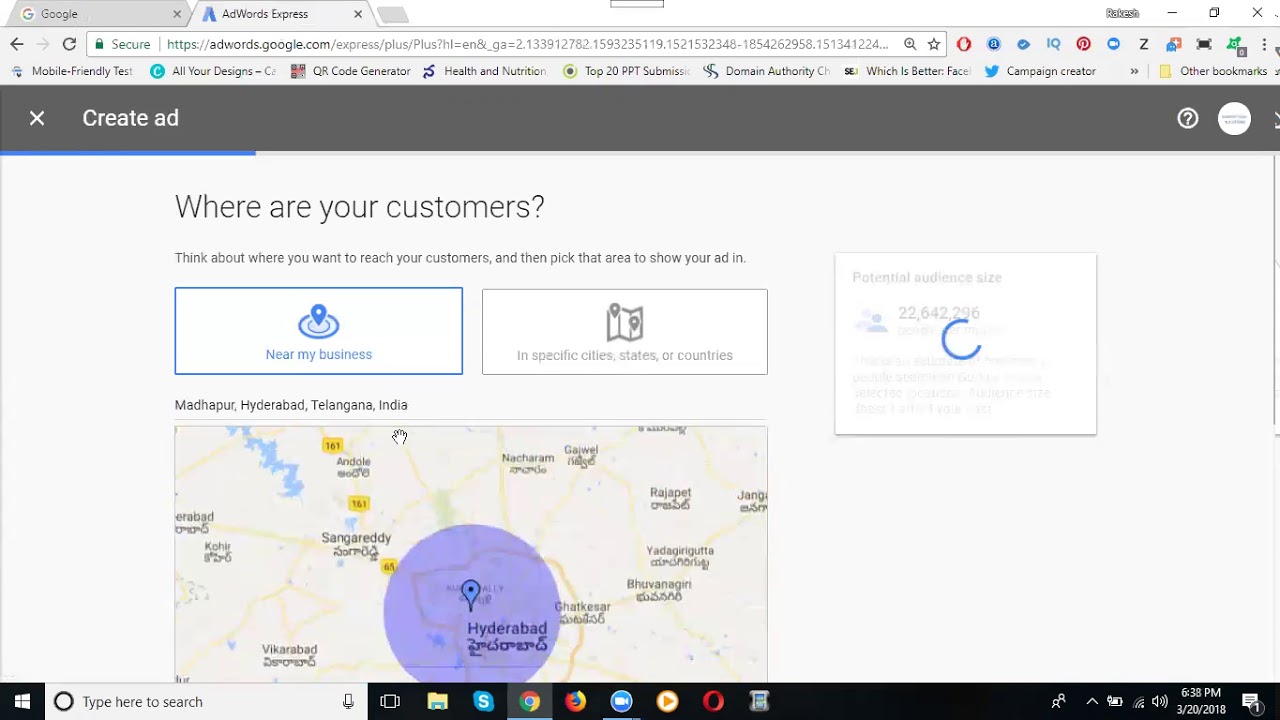Viewport: 1280px width, 720px height.
Task: Open the Alexa 'a' extension icon
Action: [x=994, y=44]
